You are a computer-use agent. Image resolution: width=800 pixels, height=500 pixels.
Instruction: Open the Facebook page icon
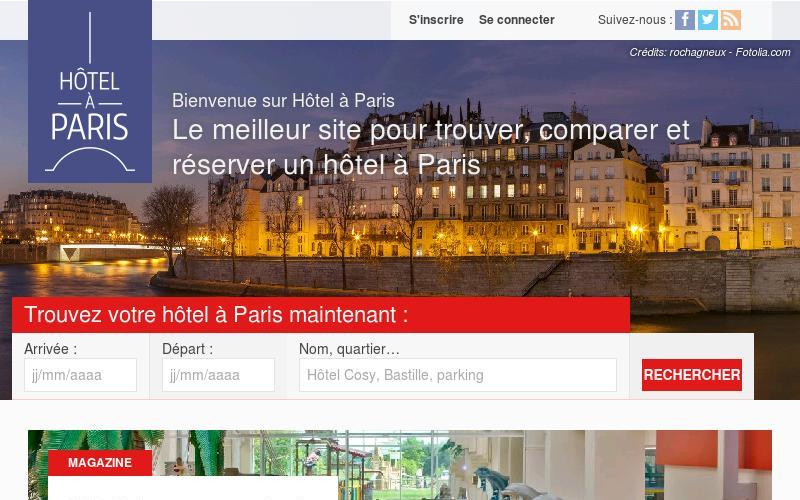(x=685, y=20)
